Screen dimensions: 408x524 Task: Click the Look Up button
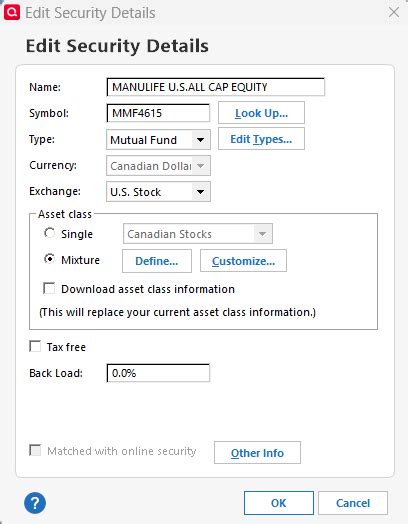coord(261,113)
